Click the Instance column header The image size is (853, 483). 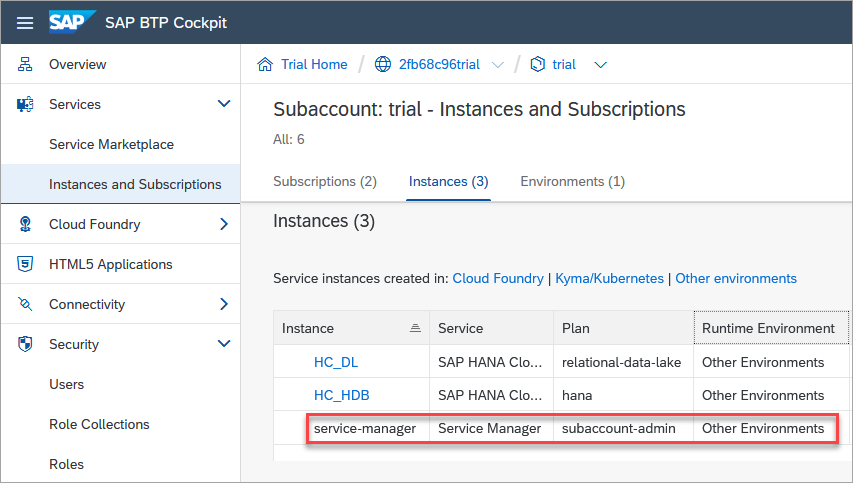(x=351, y=328)
